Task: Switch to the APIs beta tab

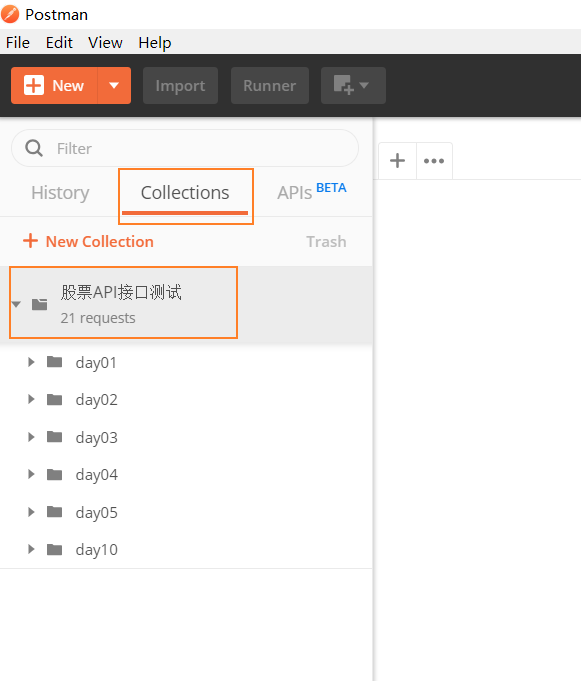Action: pos(312,192)
